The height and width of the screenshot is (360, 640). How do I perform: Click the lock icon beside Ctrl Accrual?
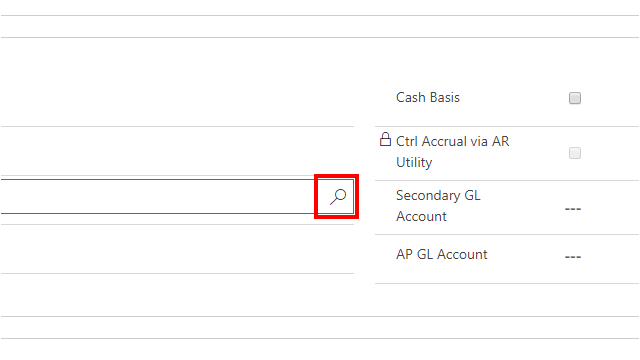(385, 140)
